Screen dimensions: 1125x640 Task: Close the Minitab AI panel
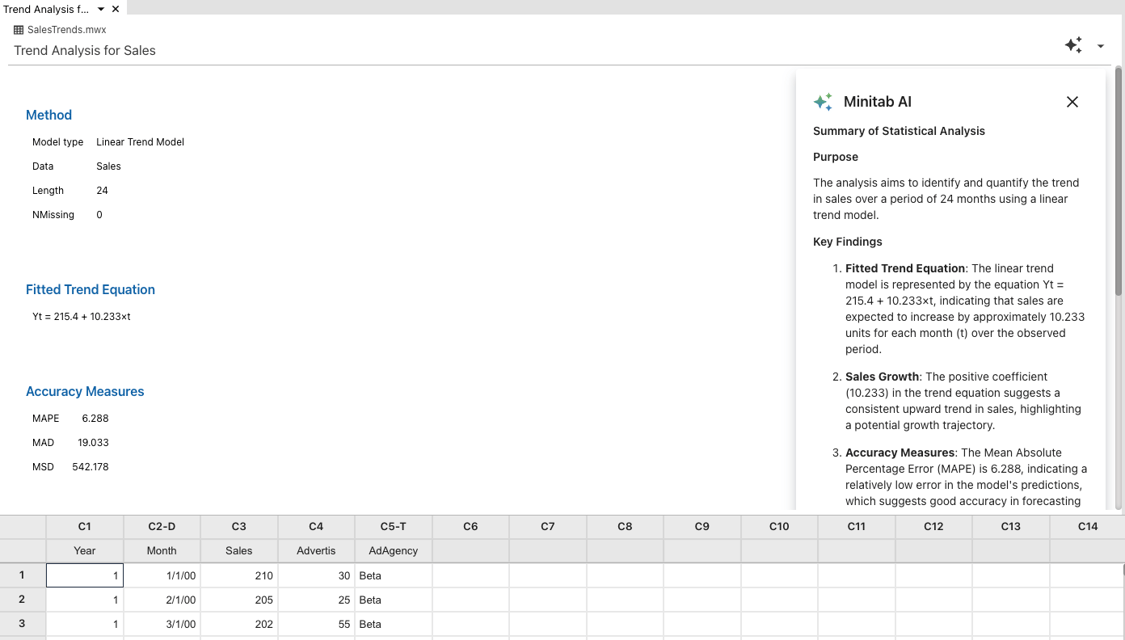1072,101
